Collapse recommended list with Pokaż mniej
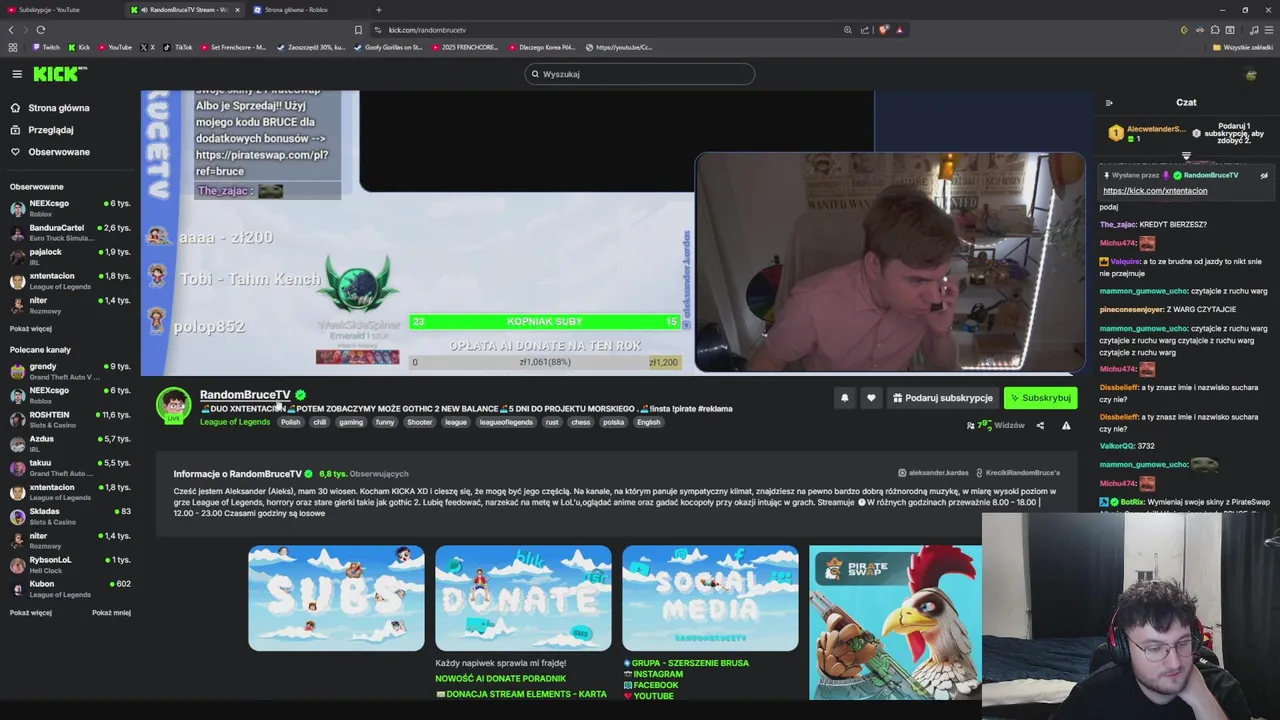Viewport: 1280px width, 720px height. [111, 612]
